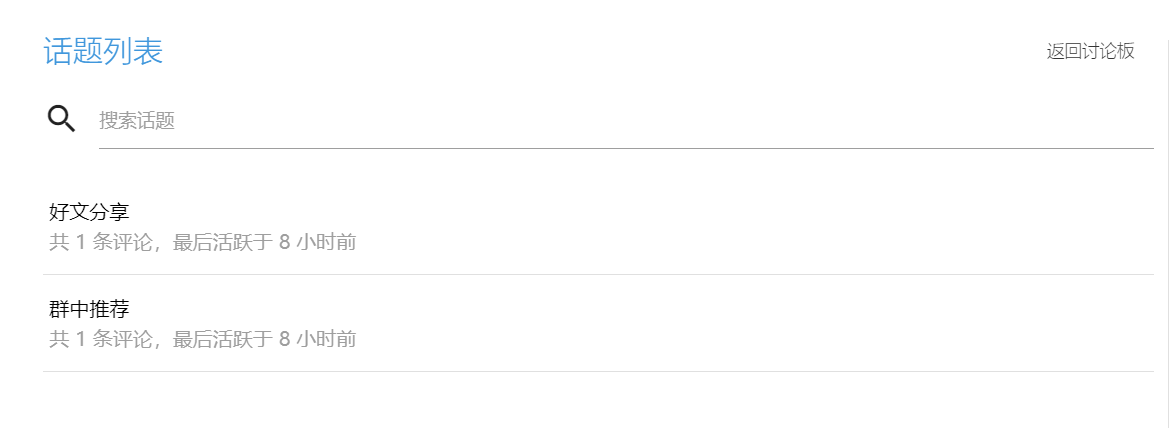The image size is (1172, 428).
Task: Click the divider below the 群中推荐 row
Action: click(x=598, y=371)
